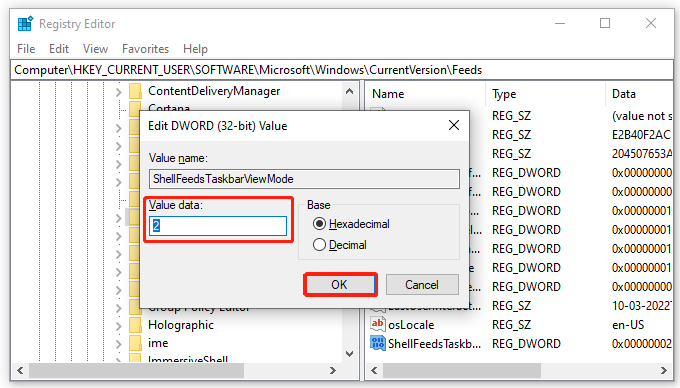Image resolution: width=680 pixels, height=388 pixels.
Task: Click values pane scroll left arrow
Action: pyautogui.click(x=374, y=371)
